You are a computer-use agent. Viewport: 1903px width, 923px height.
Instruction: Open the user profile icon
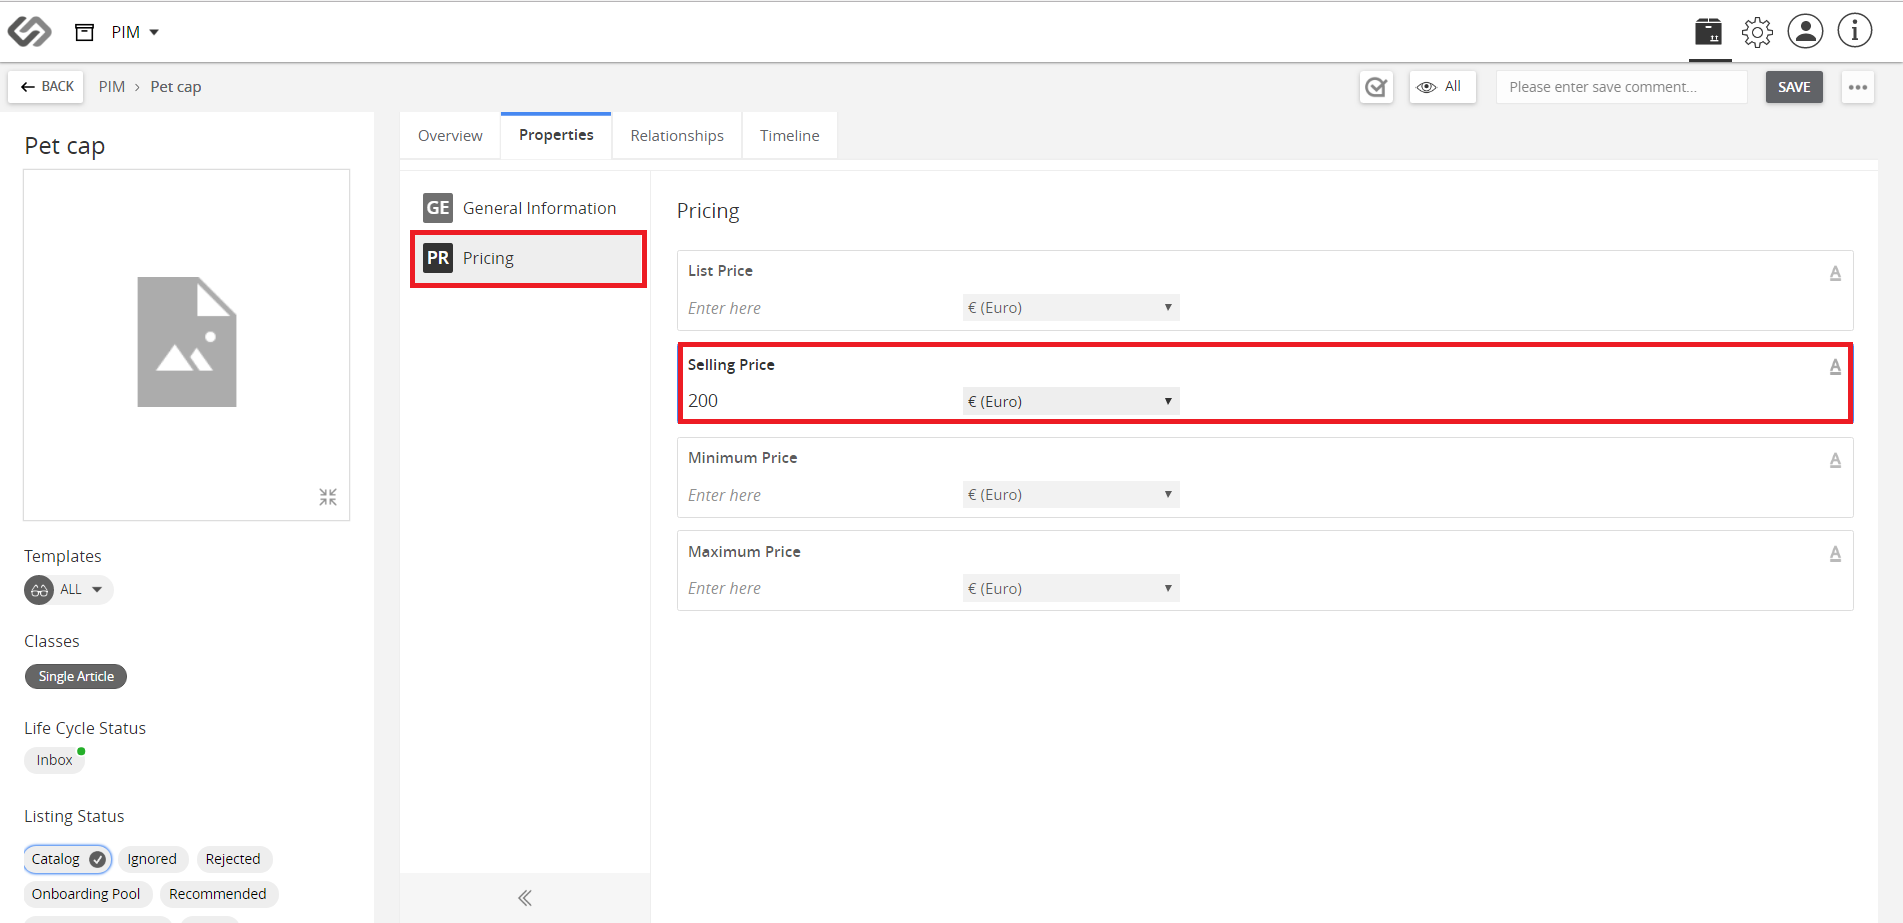(1805, 31)
